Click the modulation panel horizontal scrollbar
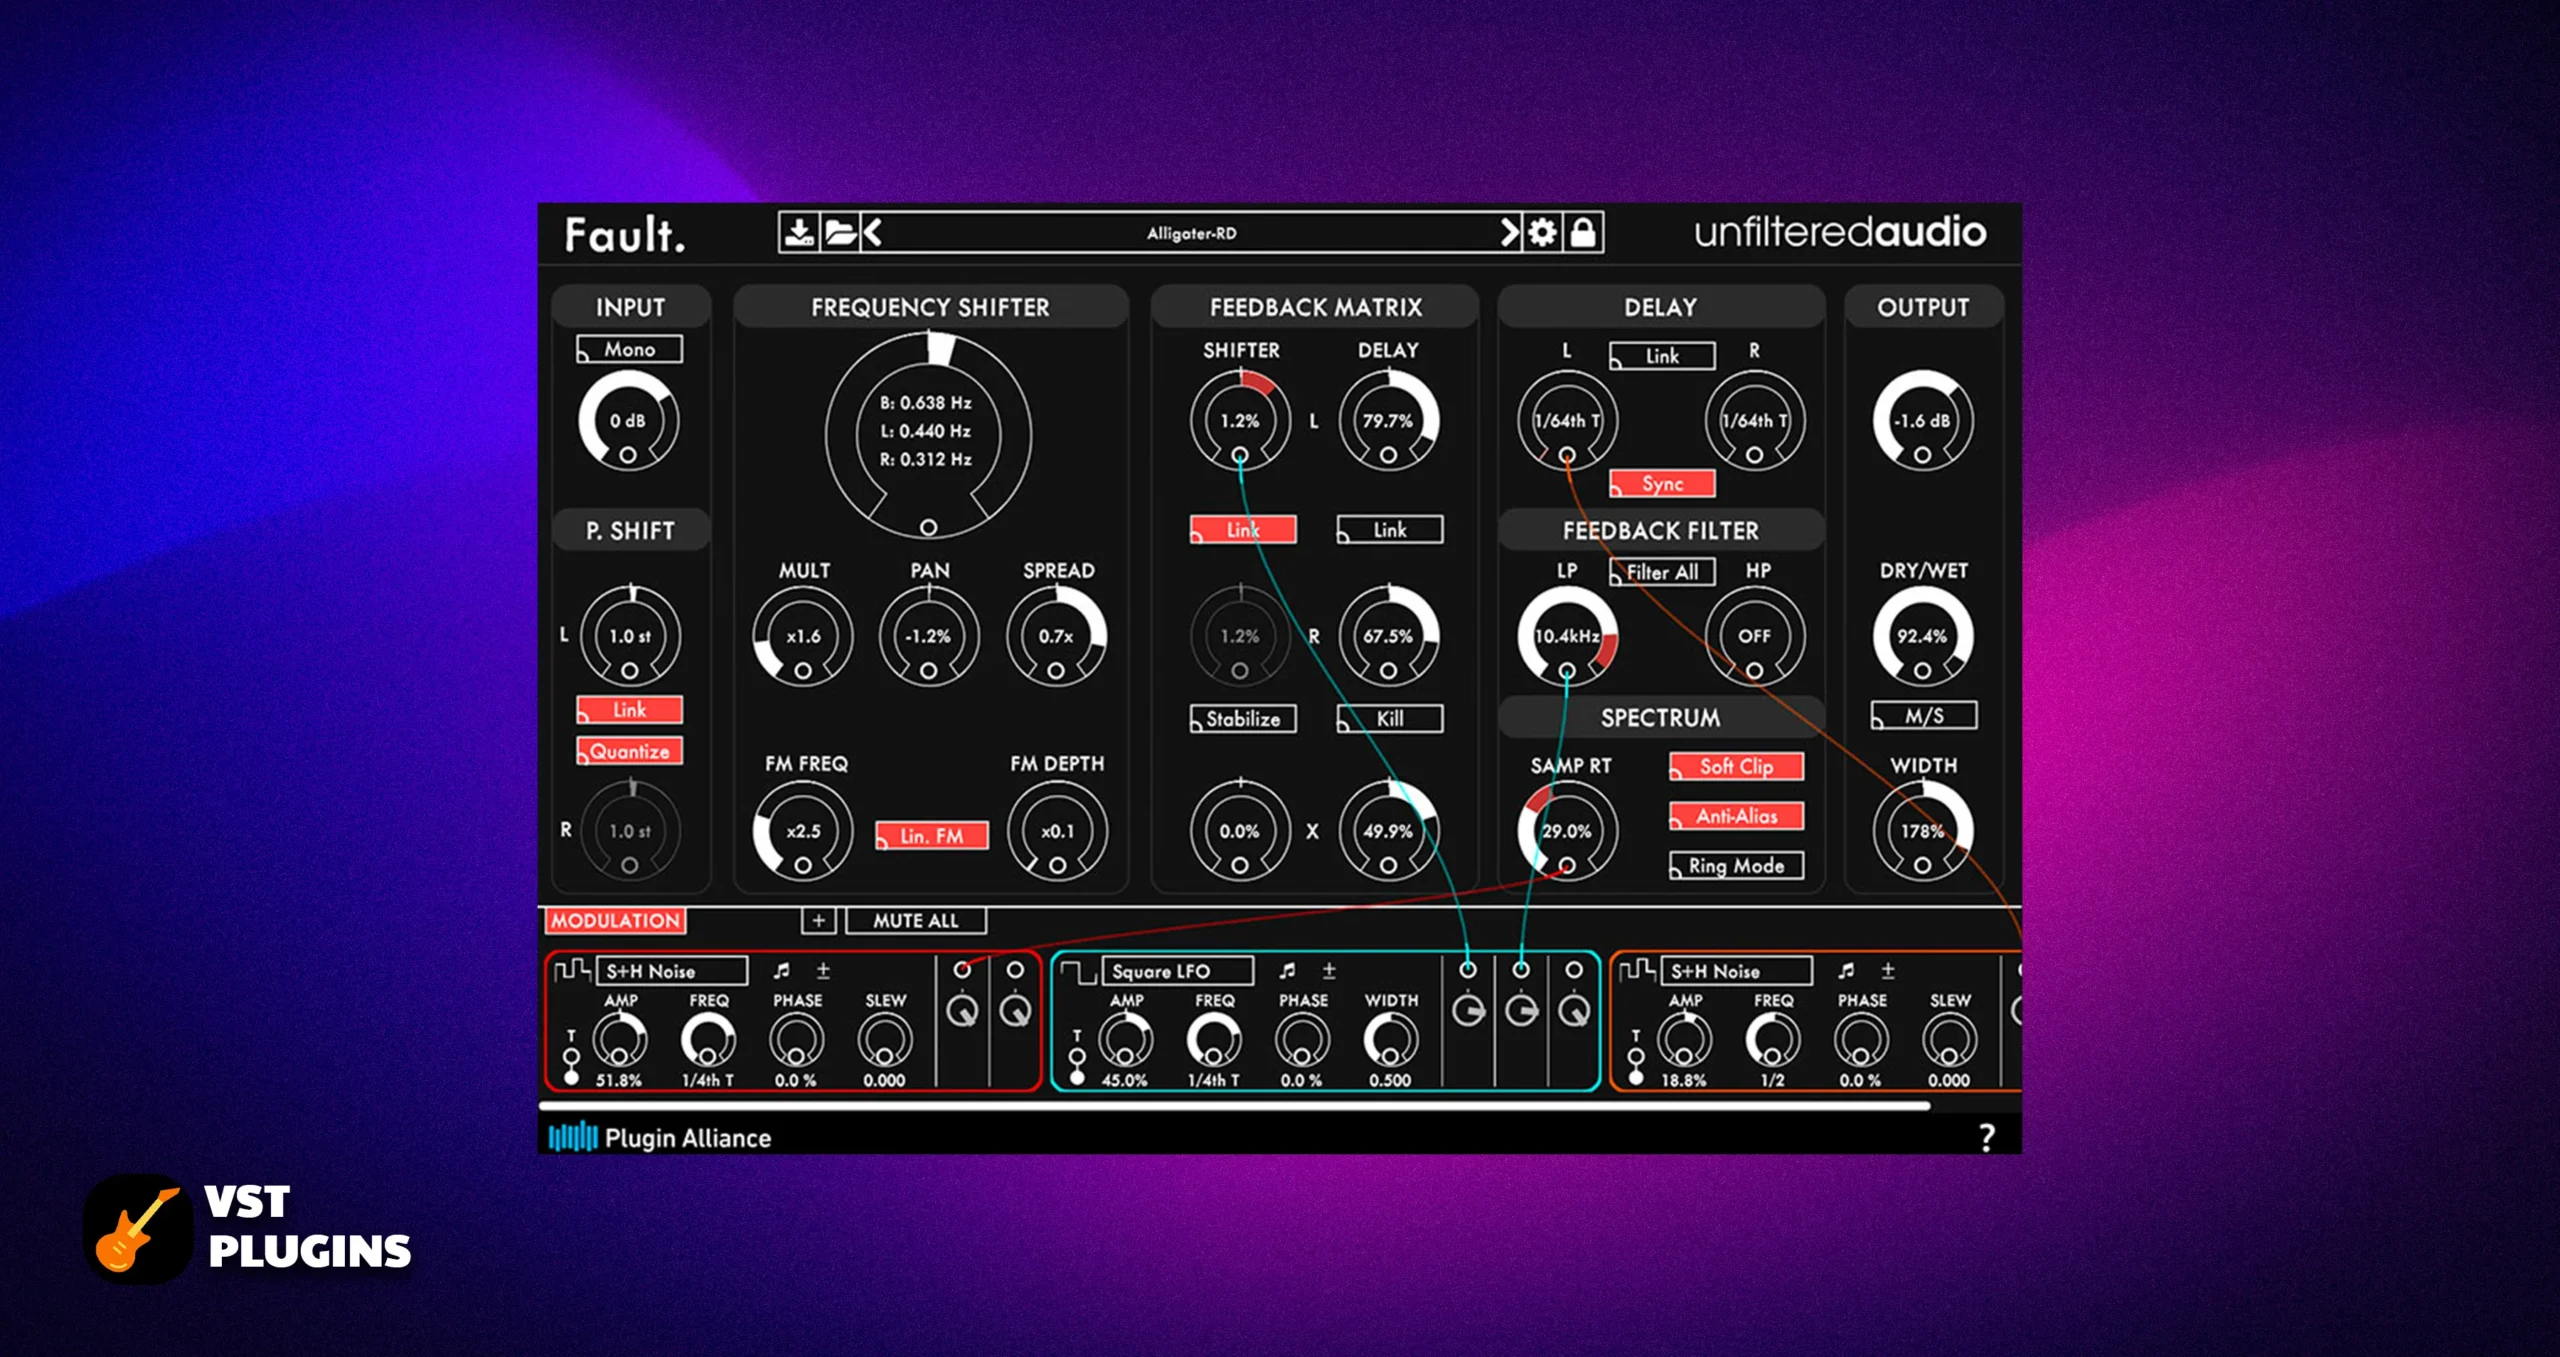This screenshot has width=2560, height=1357. [1234, 1106]
